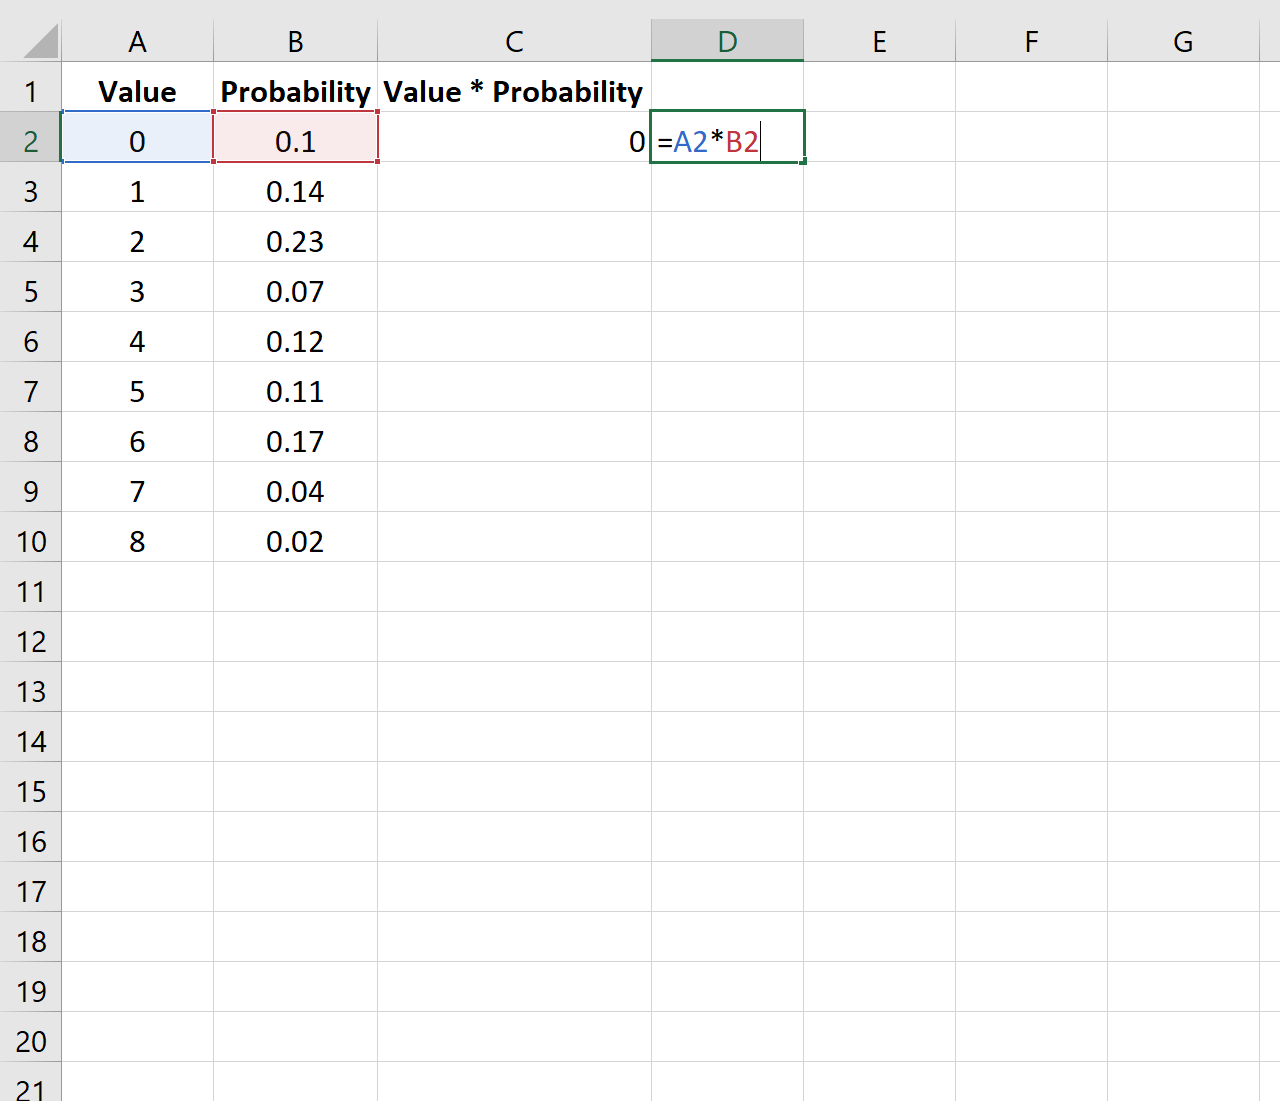Select row 2 header

(30, 141)
